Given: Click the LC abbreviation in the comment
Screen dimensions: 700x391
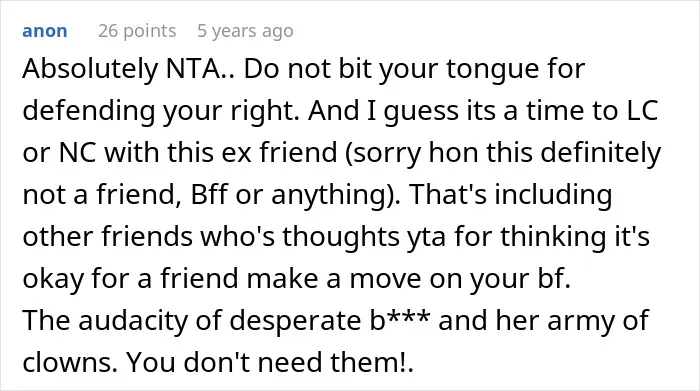Looking at the screenshot, I should [642, 111].
